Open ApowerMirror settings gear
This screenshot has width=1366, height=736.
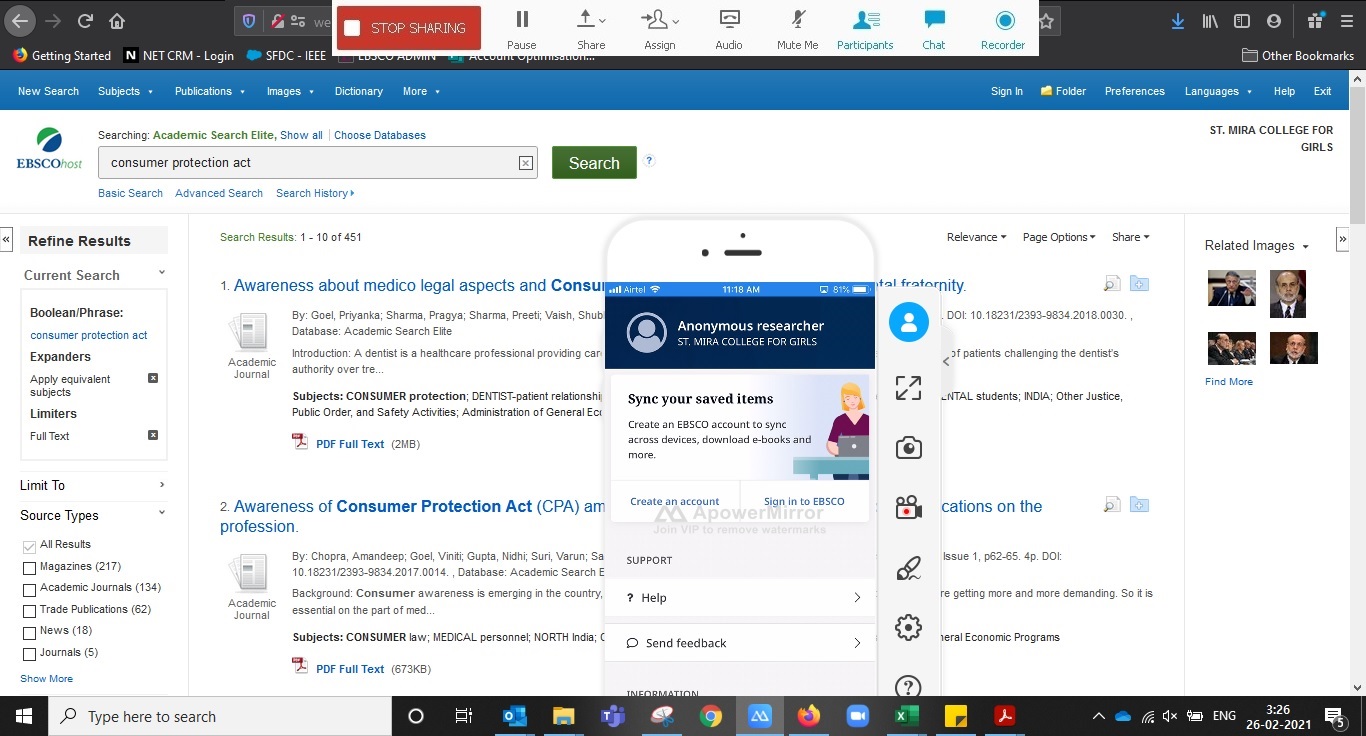coord(908,627)
